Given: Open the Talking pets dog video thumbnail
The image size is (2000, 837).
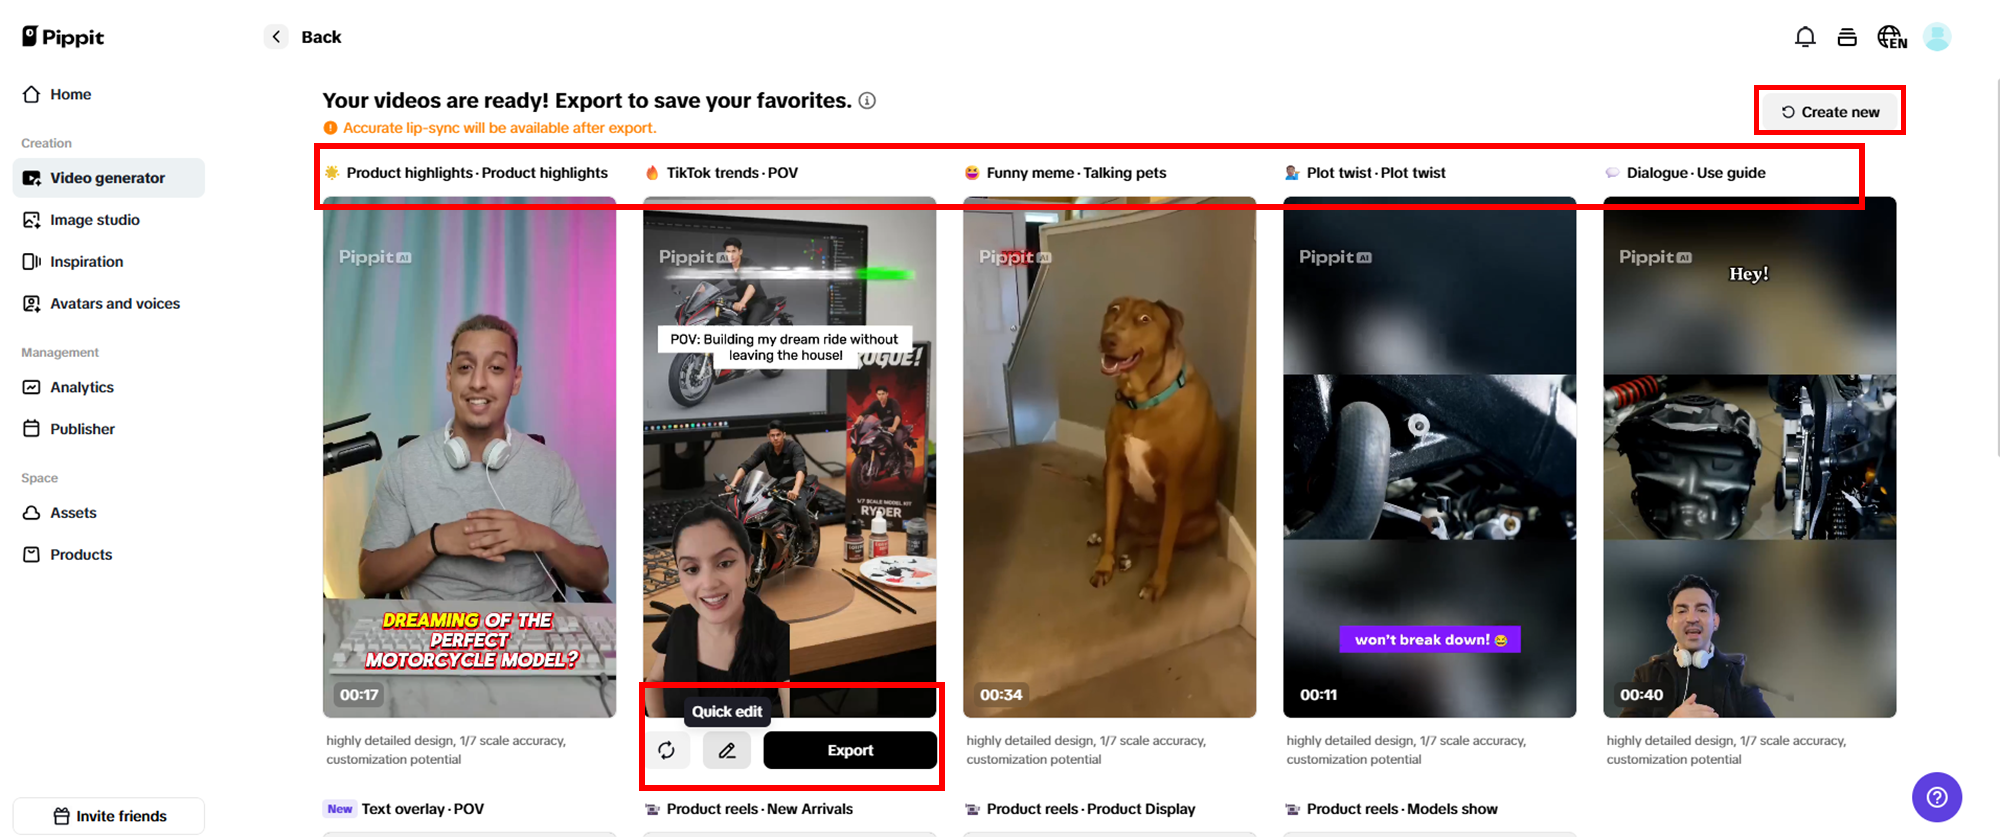Looking at the screenshot, I should pos(1109,457).
